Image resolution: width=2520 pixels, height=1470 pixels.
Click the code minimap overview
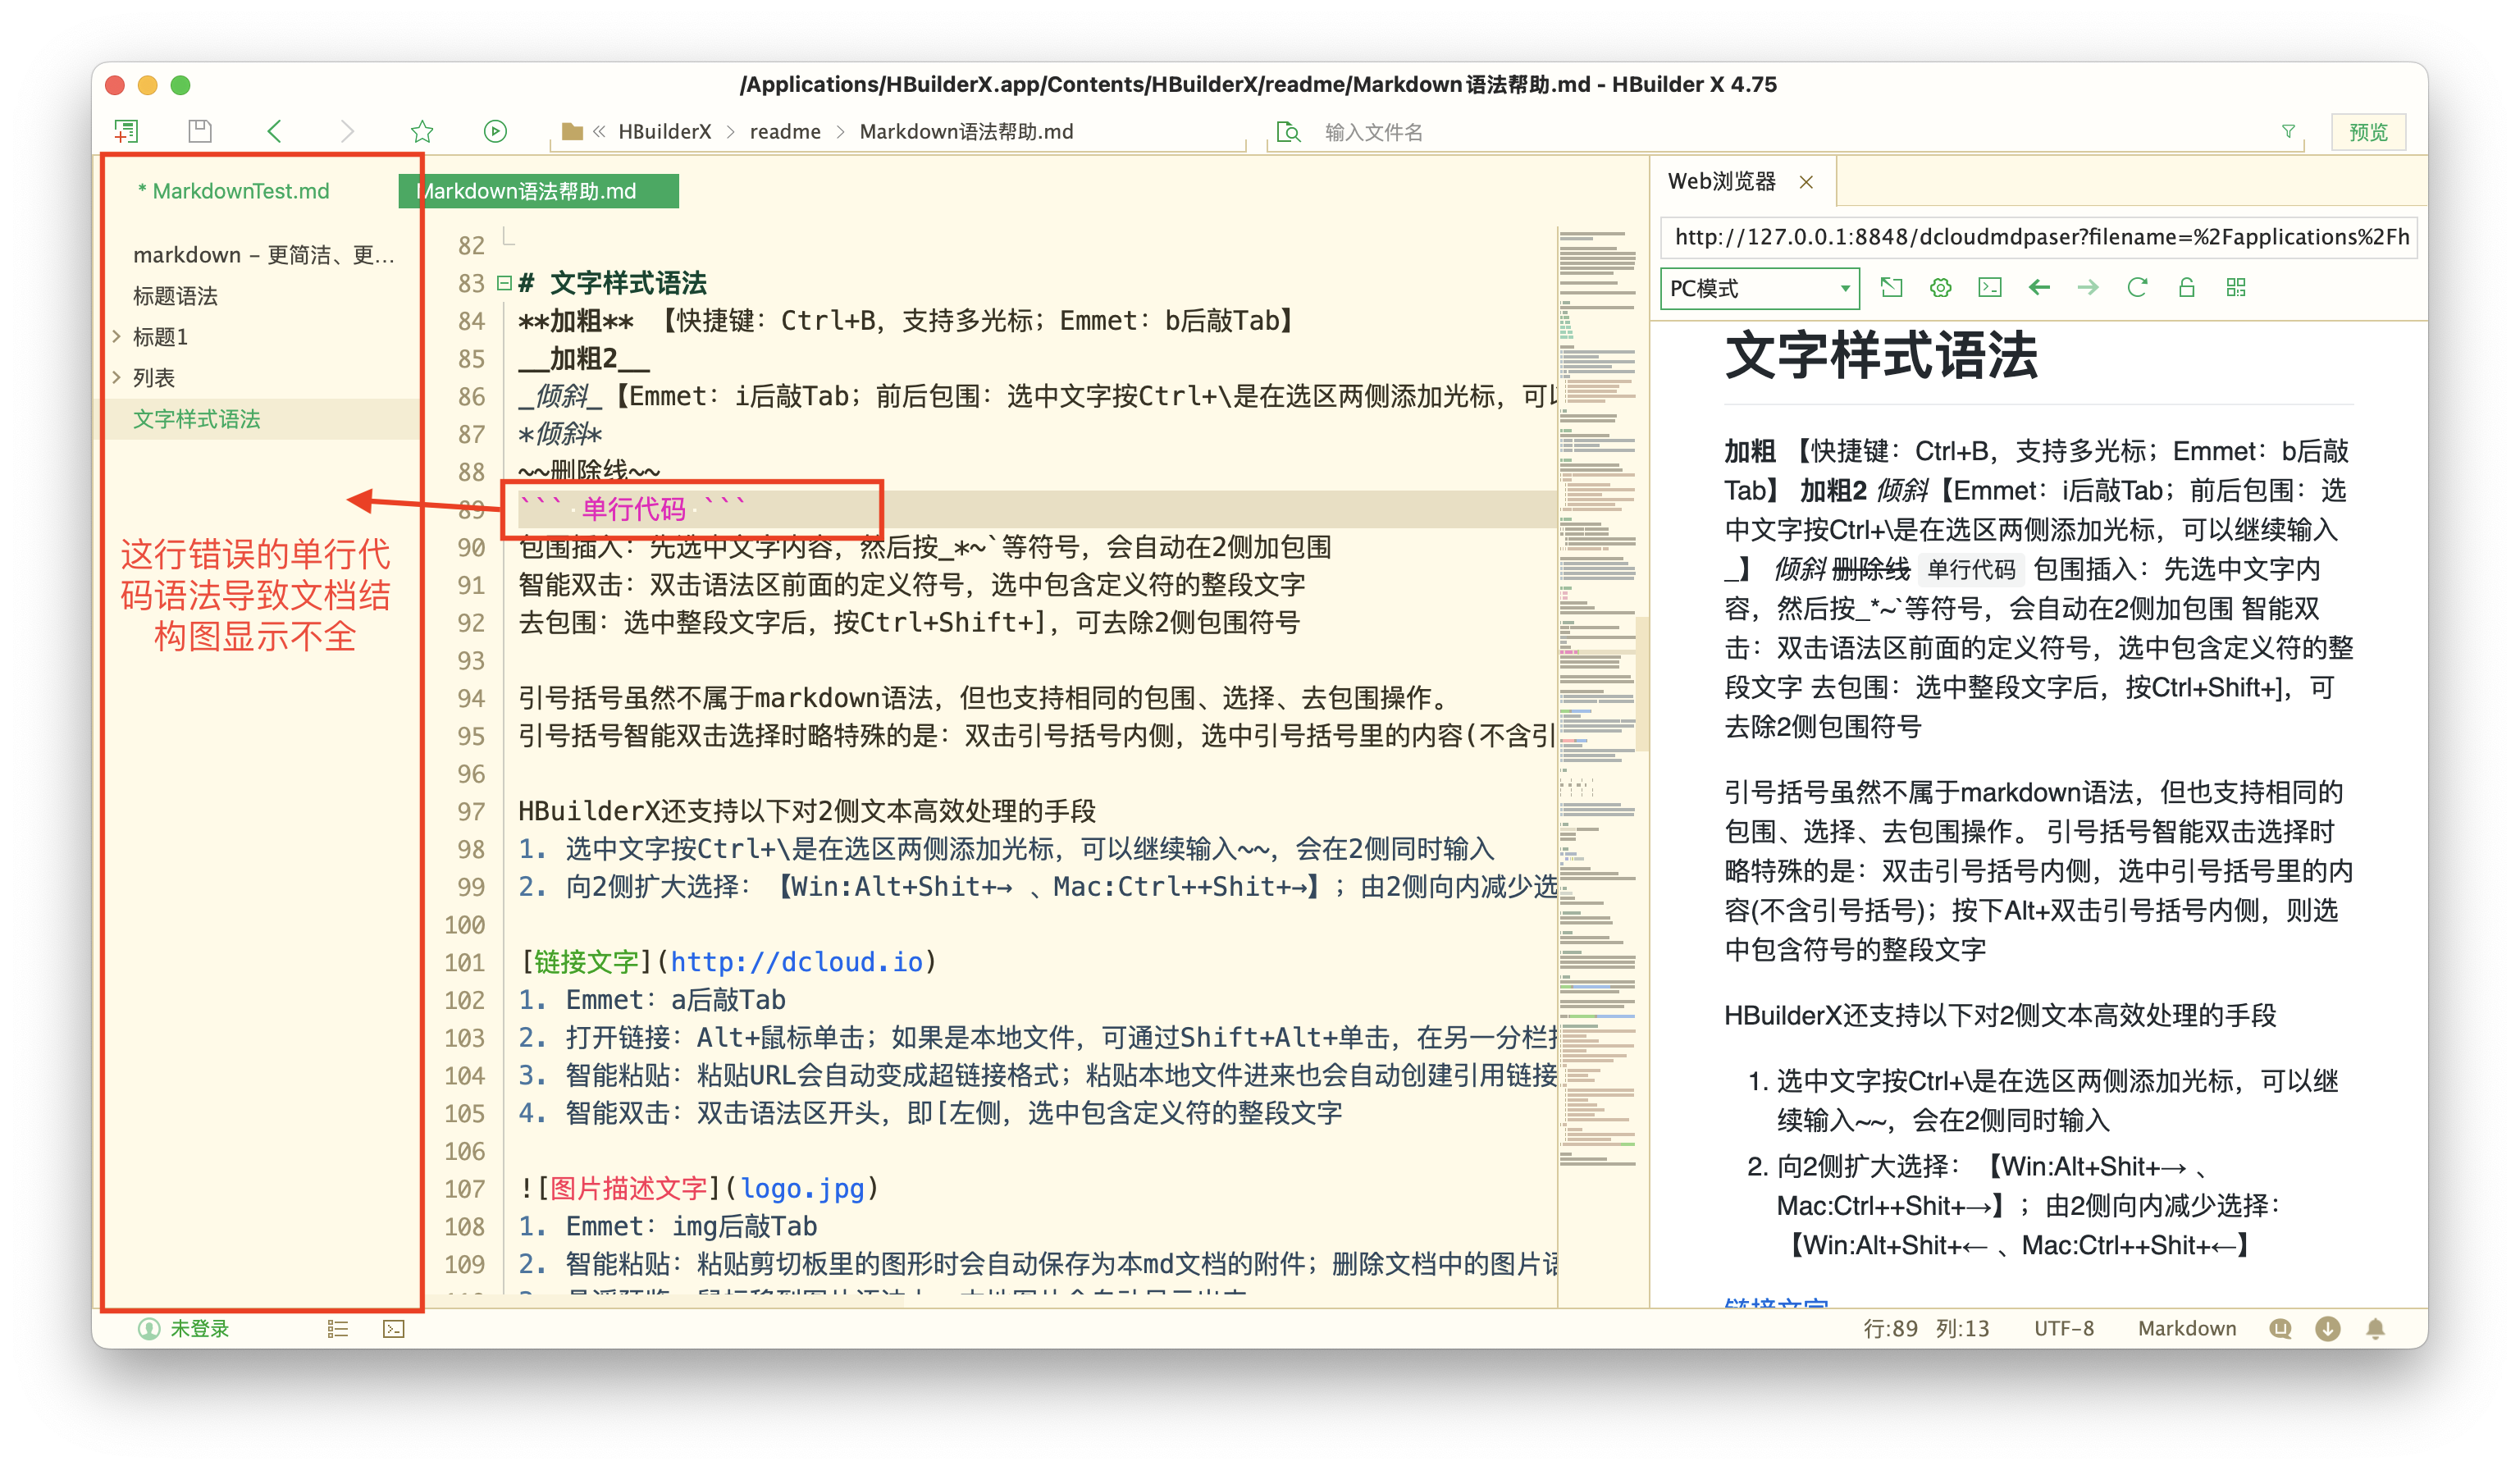pyautogui.click(x=1597, y=700)
